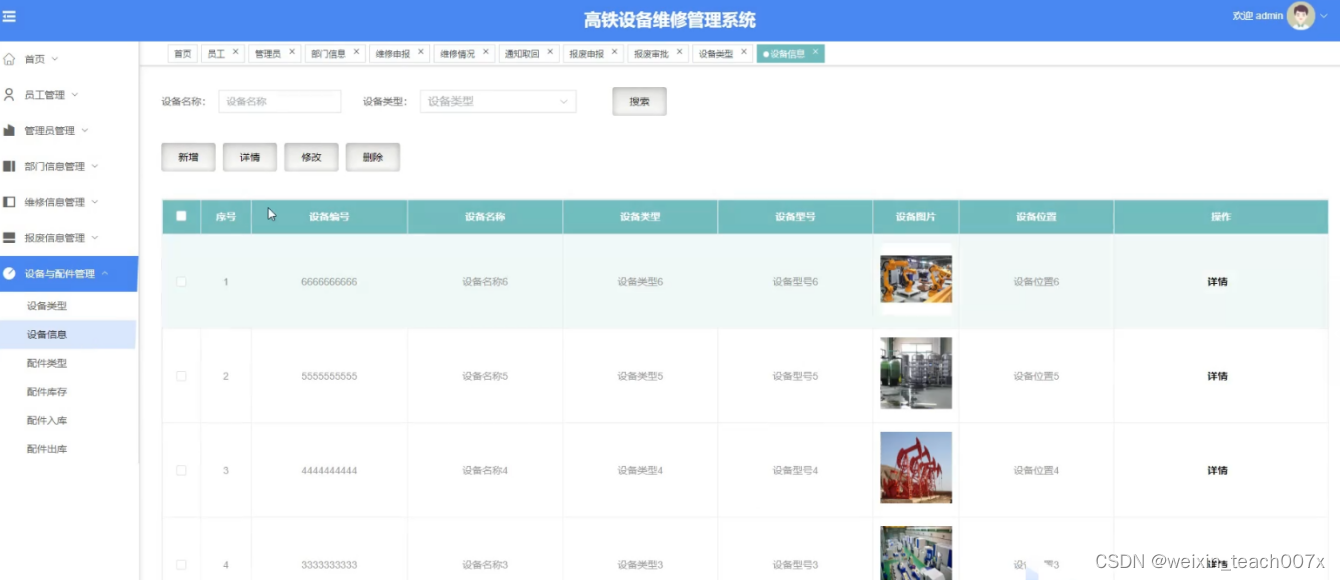Close the 报废申报 tab
The height and width of the screenshot is (580, 1340).
click(x=614, y=52)
